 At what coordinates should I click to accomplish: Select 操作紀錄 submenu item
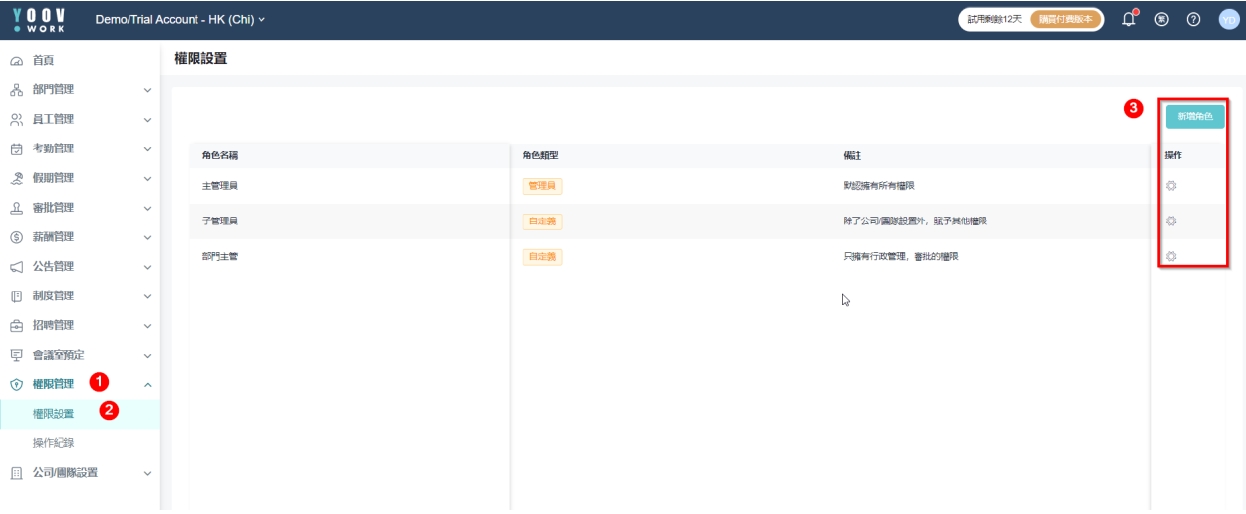click(x=53, y=443)
